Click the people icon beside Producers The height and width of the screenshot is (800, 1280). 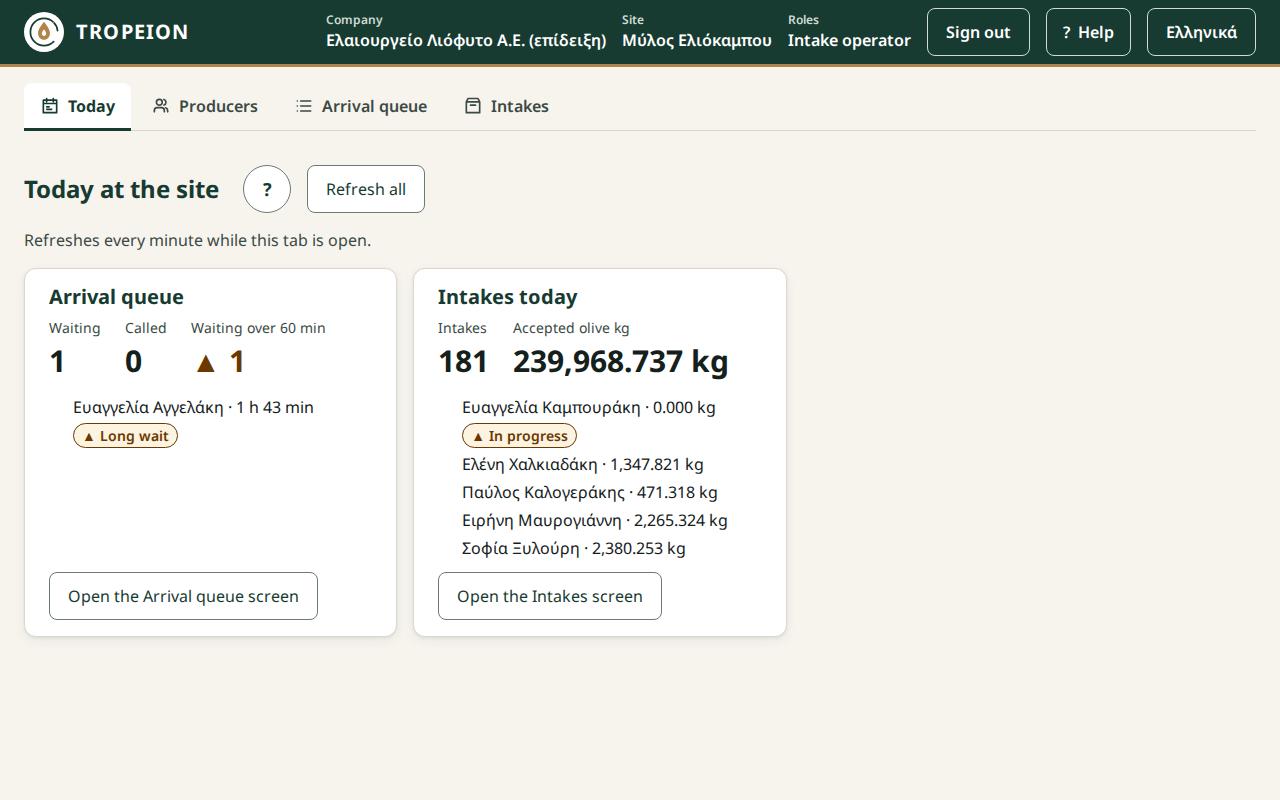(x=161, y=106)
